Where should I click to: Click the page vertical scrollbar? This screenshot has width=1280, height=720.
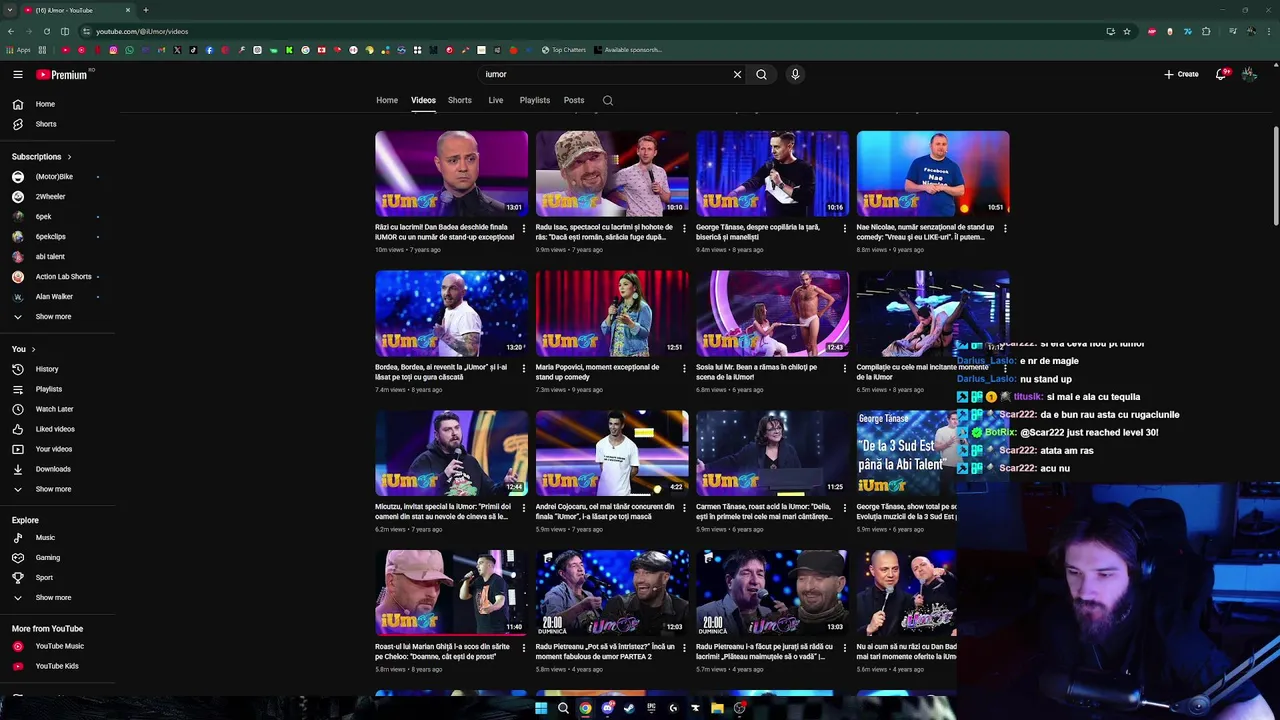click(x=1275, y=177)
